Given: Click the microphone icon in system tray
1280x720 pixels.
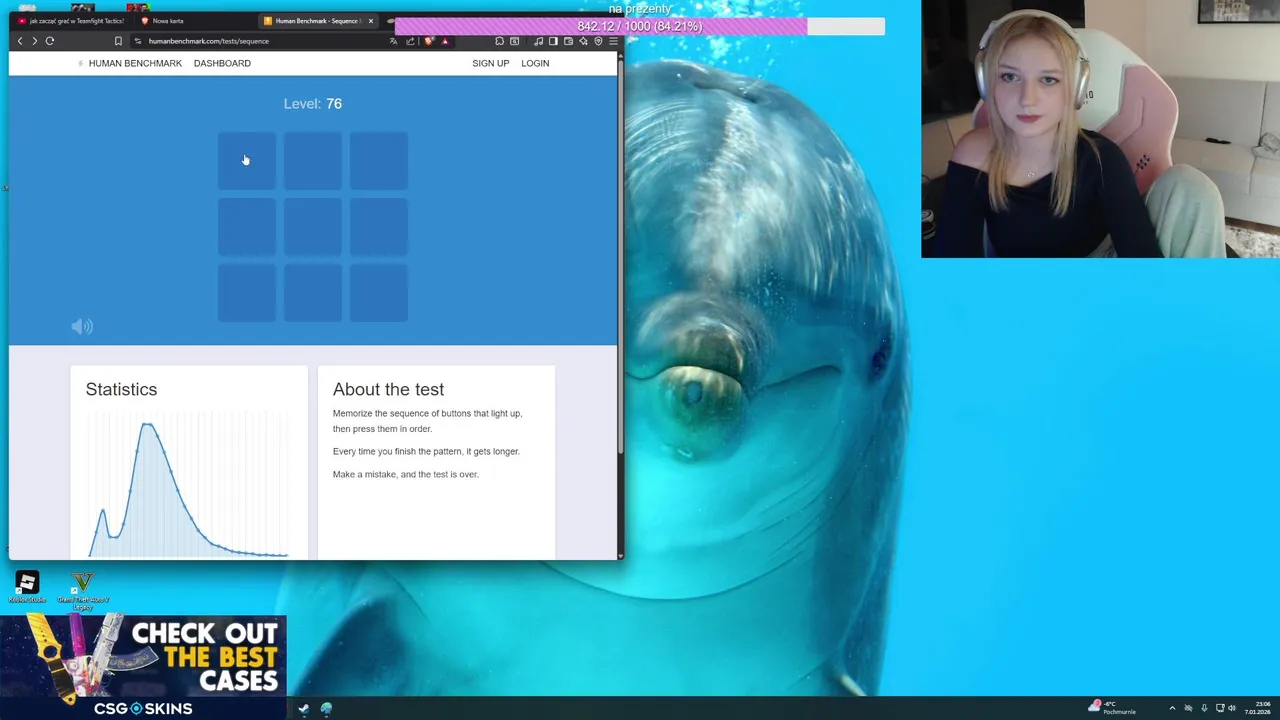Looking at the screenshot, I should (1204, 708).
